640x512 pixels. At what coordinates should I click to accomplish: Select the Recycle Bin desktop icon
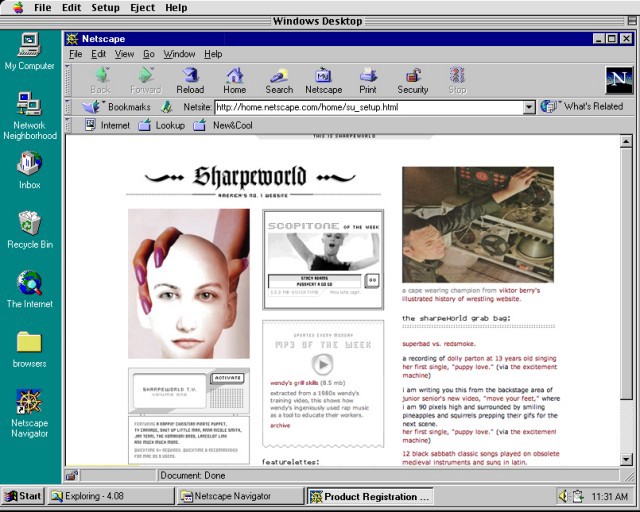click(30, 230)
